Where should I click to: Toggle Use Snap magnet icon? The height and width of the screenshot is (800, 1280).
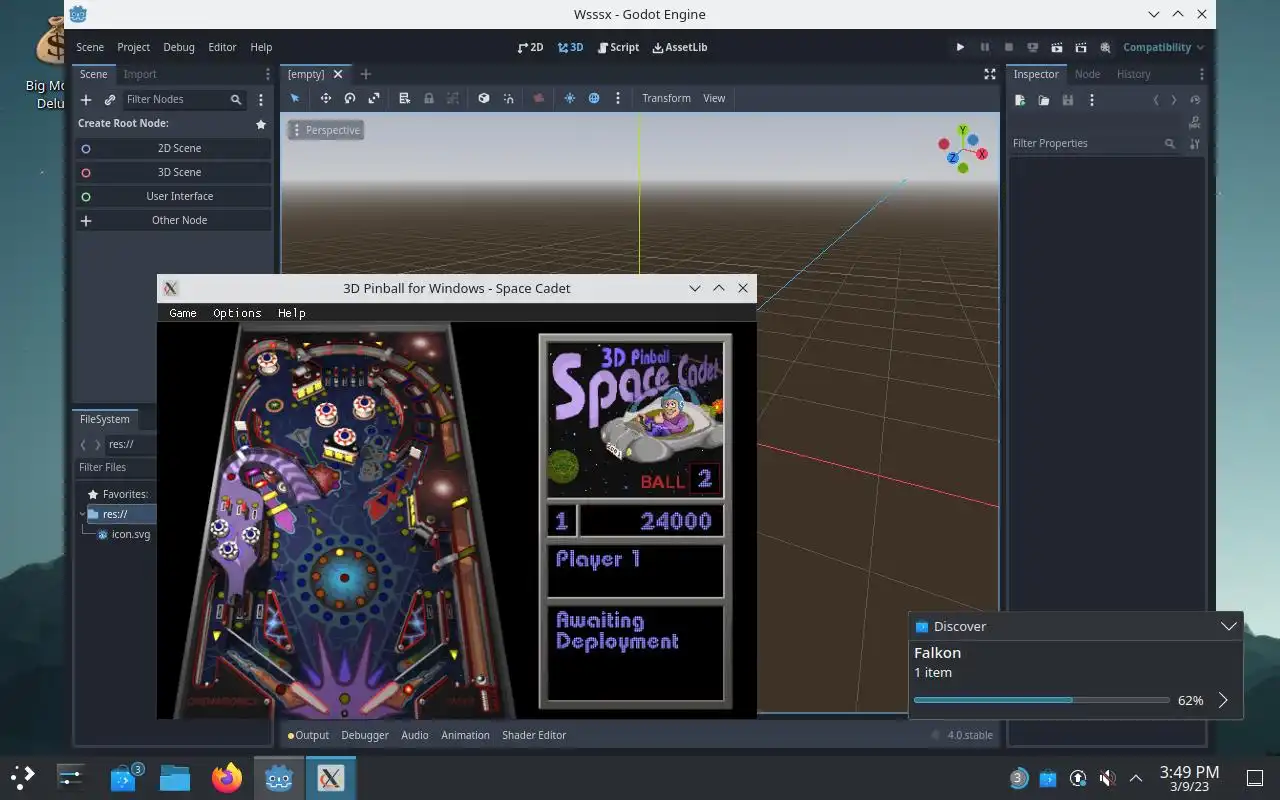point(509,98)
